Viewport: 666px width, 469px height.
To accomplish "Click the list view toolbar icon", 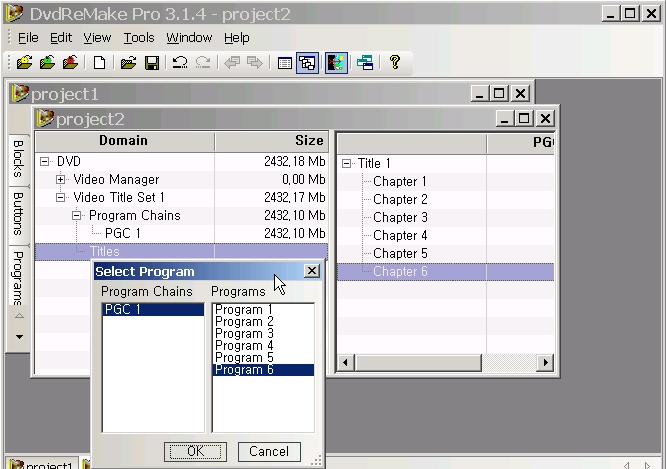I will tap(284, 63).
